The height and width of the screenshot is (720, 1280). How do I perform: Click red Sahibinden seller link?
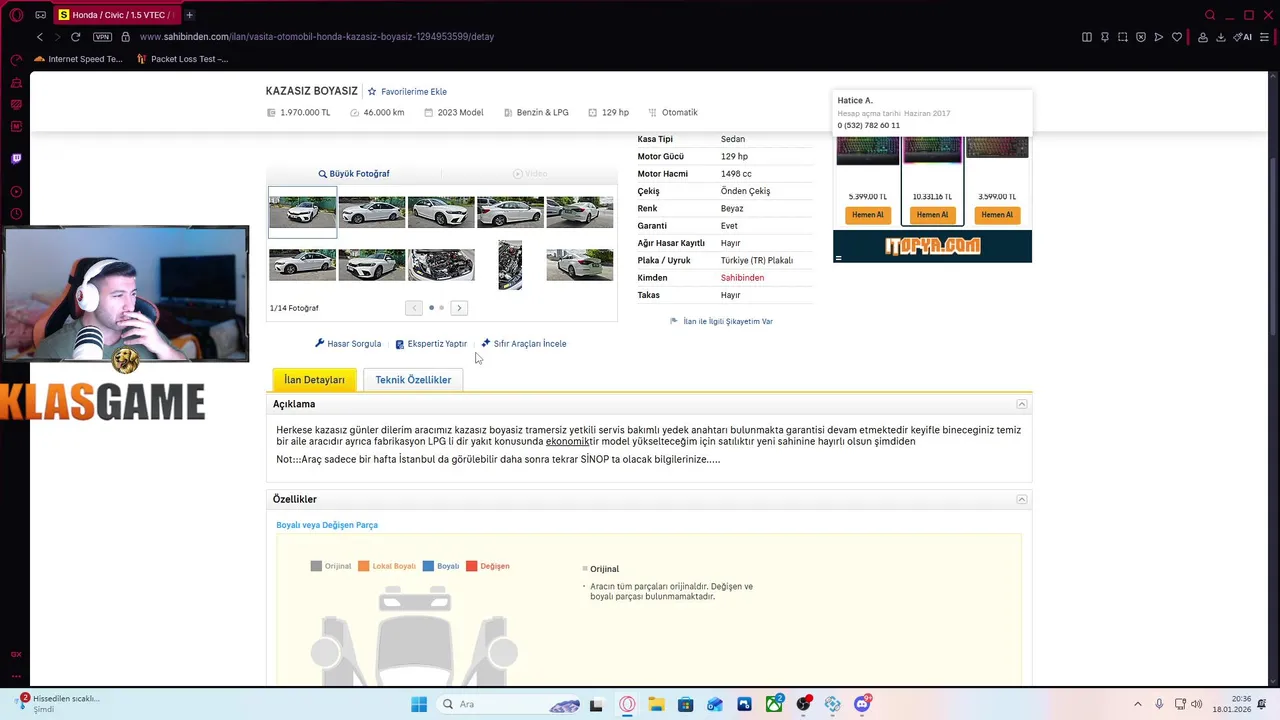[742, 278]
